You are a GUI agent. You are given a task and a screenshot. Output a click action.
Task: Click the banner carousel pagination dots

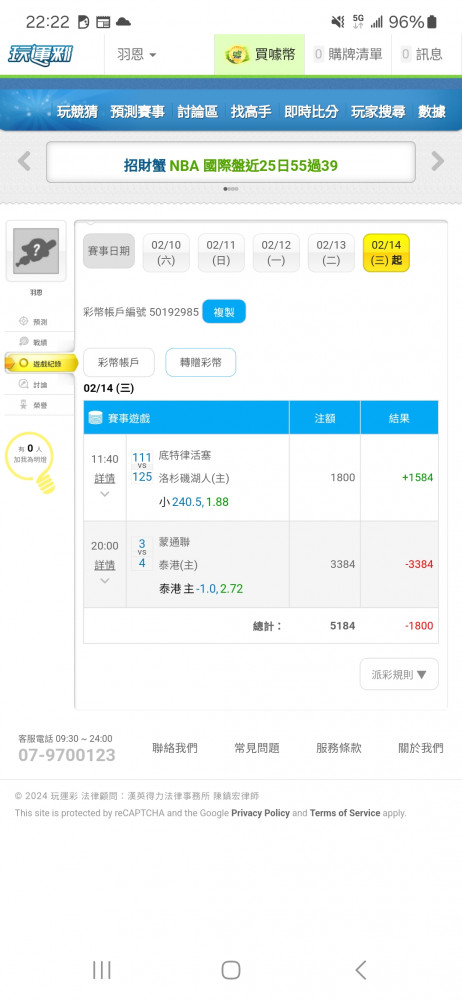[231, 189]
